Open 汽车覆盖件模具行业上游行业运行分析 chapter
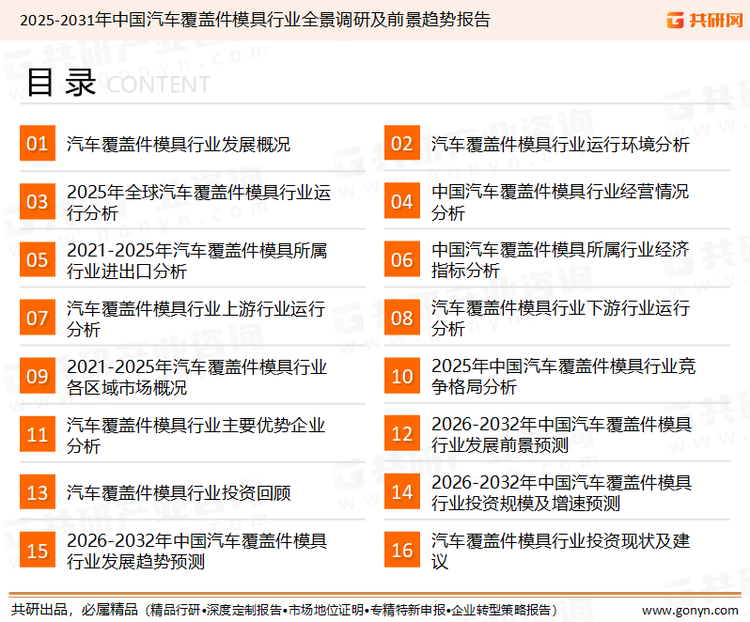This screenshot has width=750, height=622. (x=196, y=319)
